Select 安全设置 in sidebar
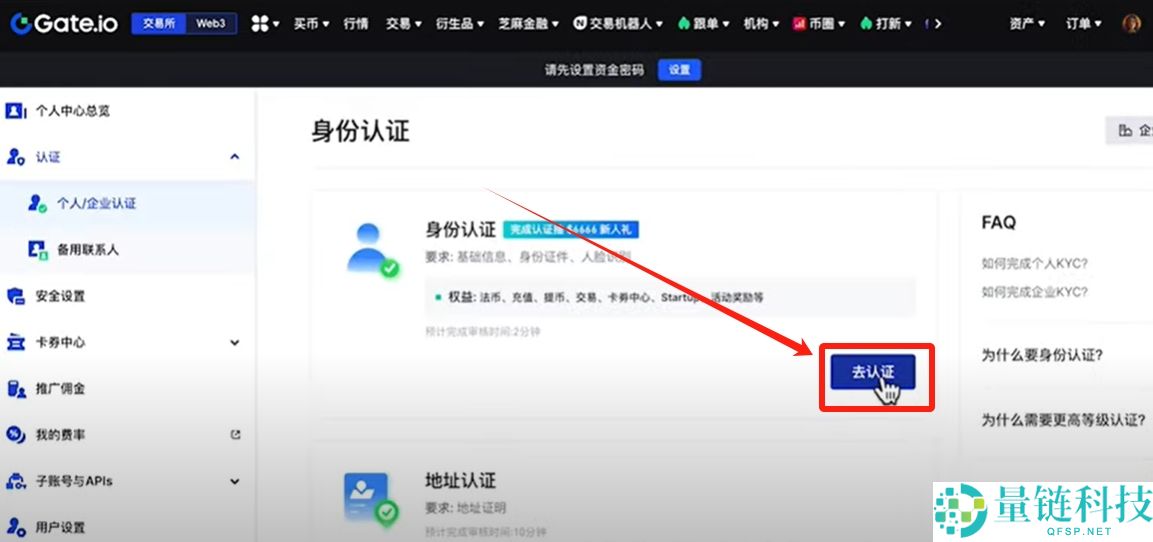Viewport: 1153px width, 542px height. [60, 296]
